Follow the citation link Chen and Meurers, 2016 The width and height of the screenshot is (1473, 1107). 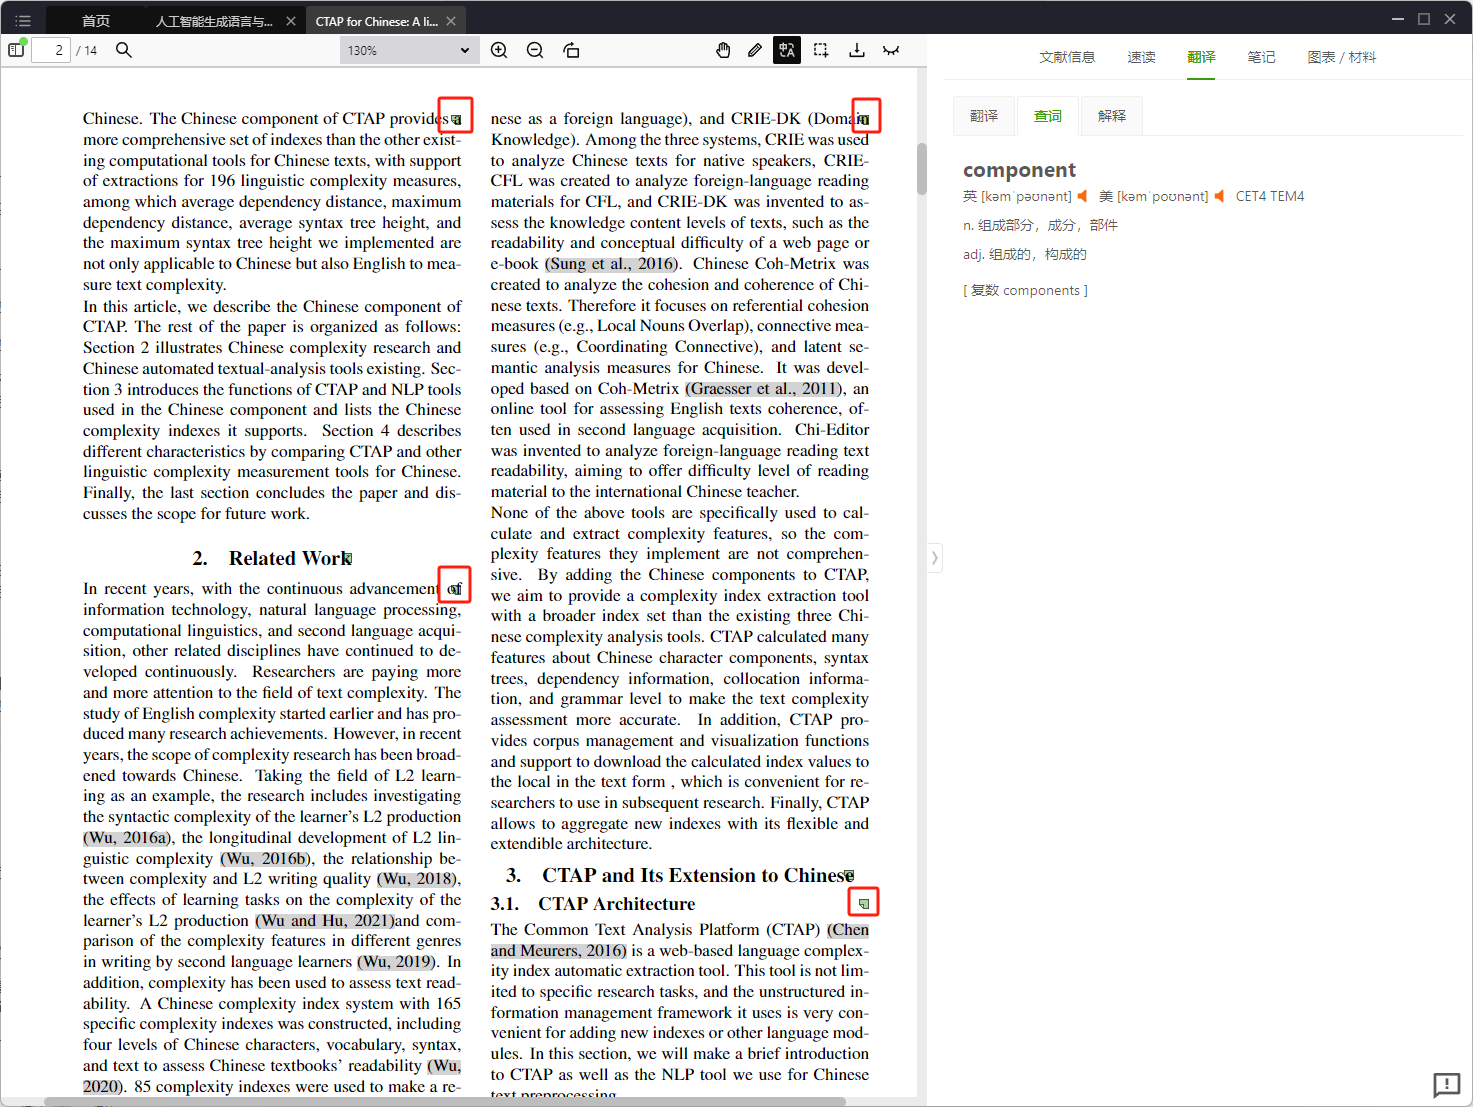click(680, 940)
